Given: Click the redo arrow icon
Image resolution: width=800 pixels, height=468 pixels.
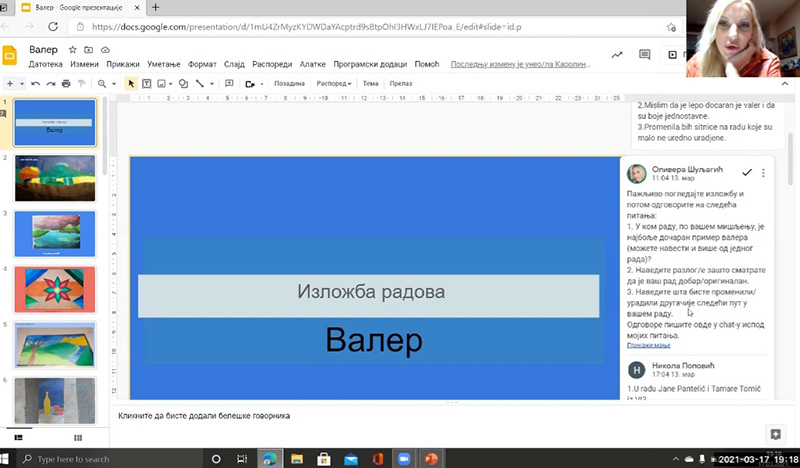Looking at the screenshot, I should pyautogui.click(x=51, y=83).
